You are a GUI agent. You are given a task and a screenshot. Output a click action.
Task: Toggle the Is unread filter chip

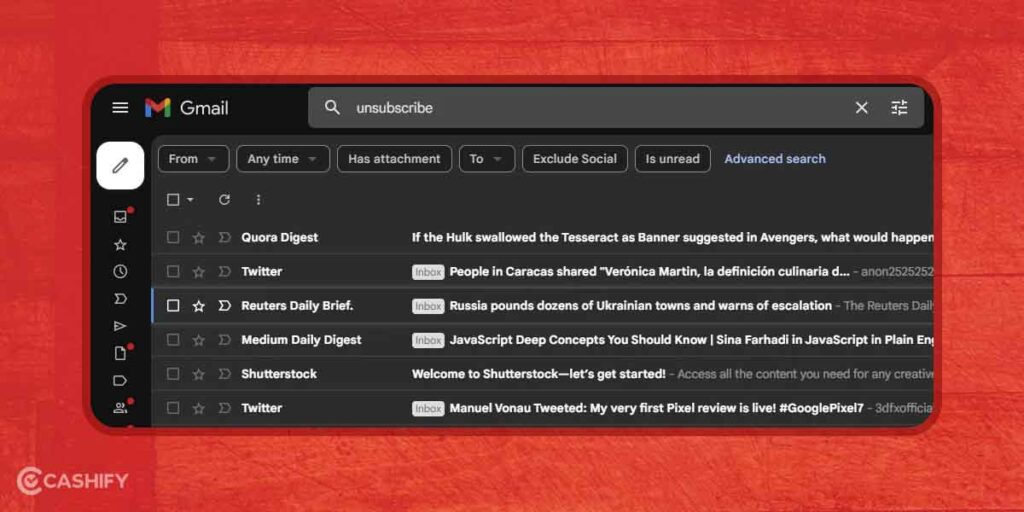[x=673, y=159]
